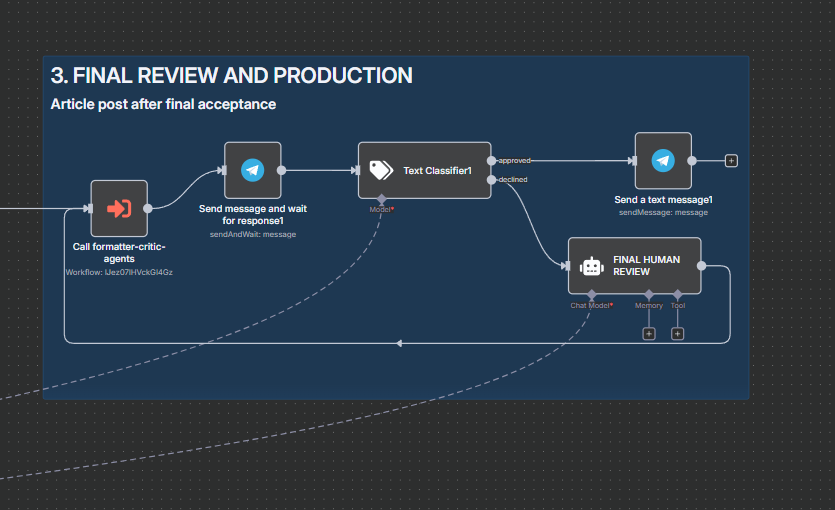Add a Tool sub-node plus button
835x510 pixels.
click(677, 333)
